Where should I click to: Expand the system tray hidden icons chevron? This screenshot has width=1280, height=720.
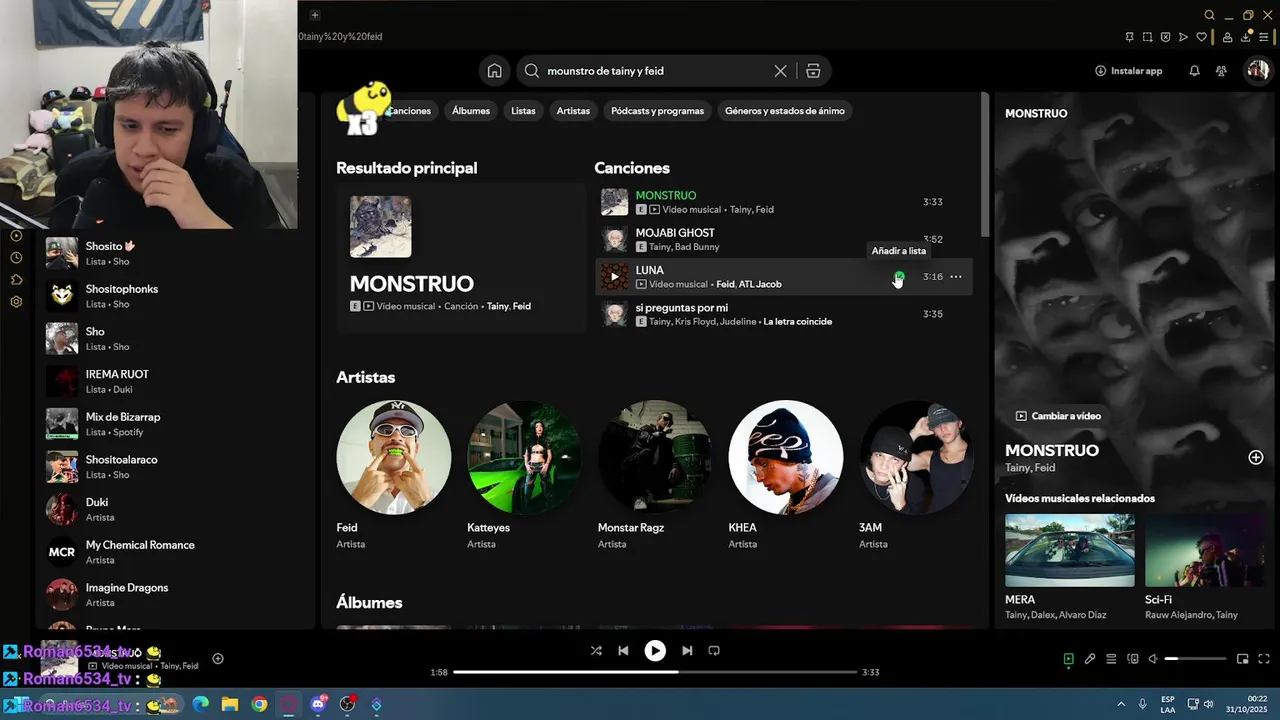(1121, 704)
